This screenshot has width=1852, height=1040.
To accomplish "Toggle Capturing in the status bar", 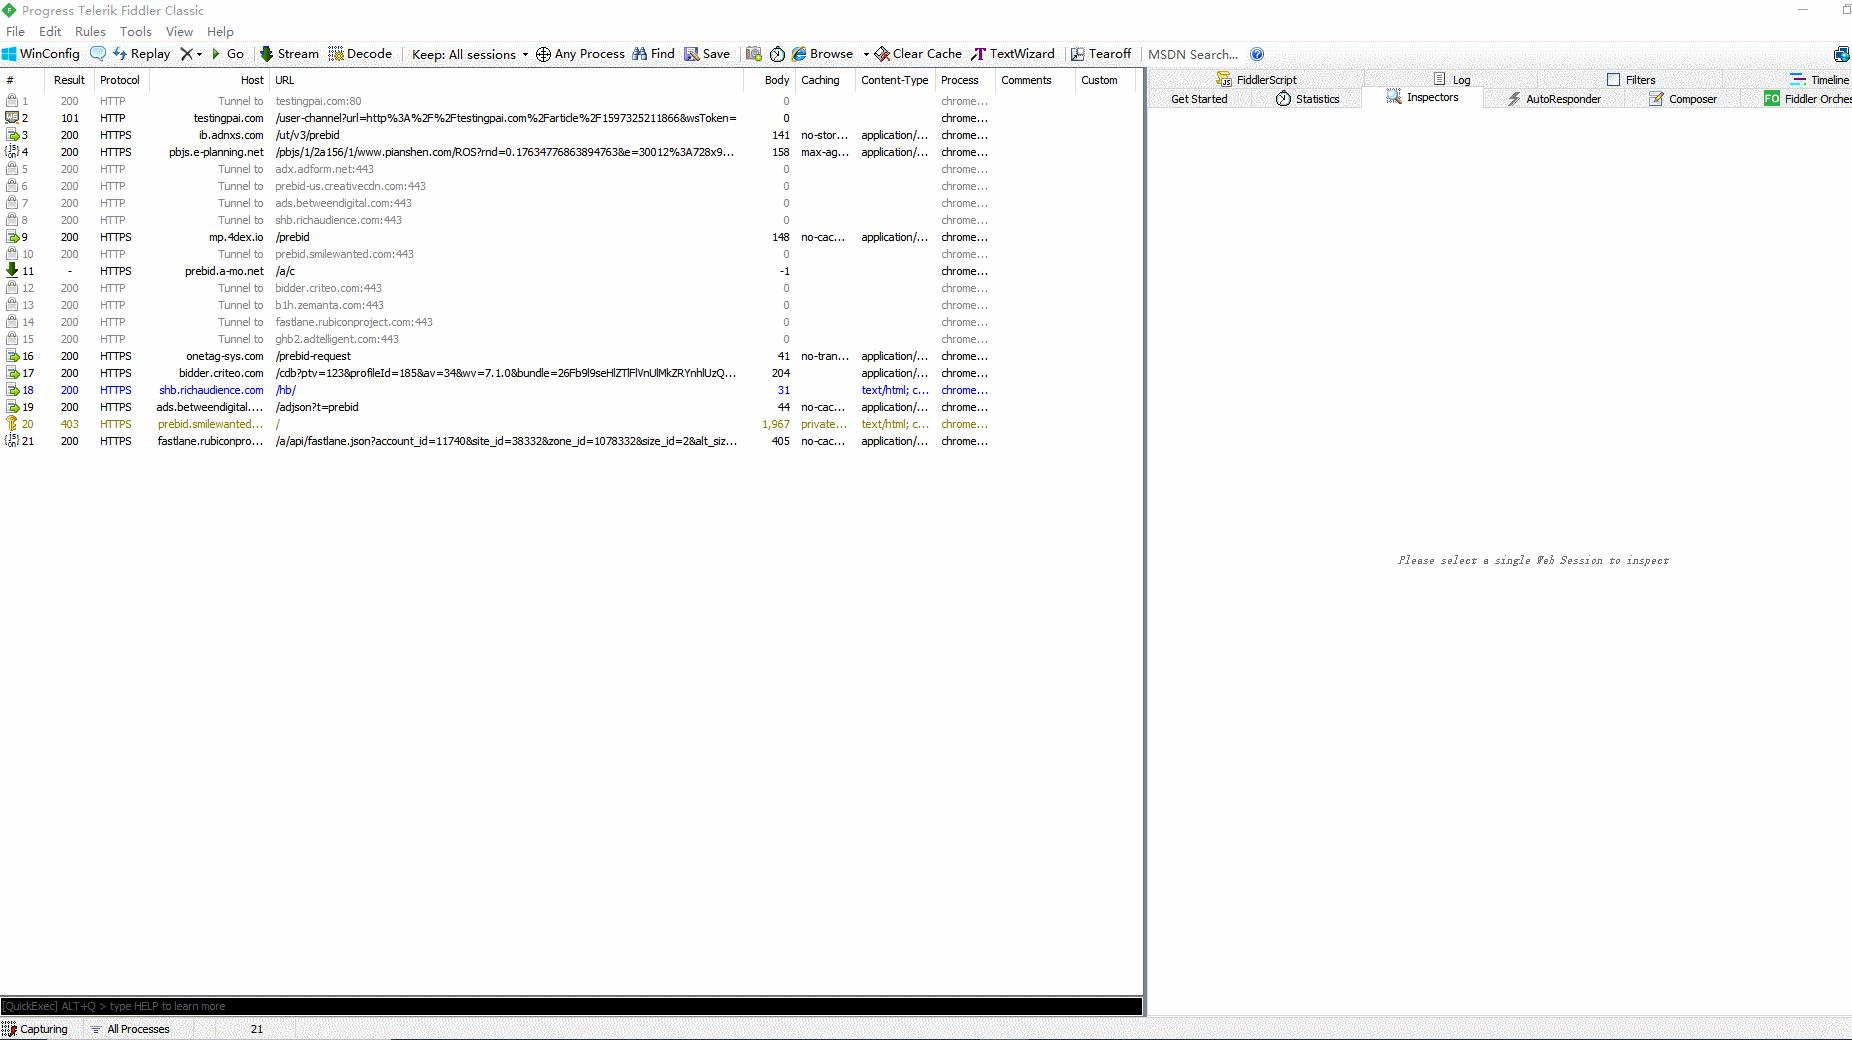I will tap(36, 1029).
